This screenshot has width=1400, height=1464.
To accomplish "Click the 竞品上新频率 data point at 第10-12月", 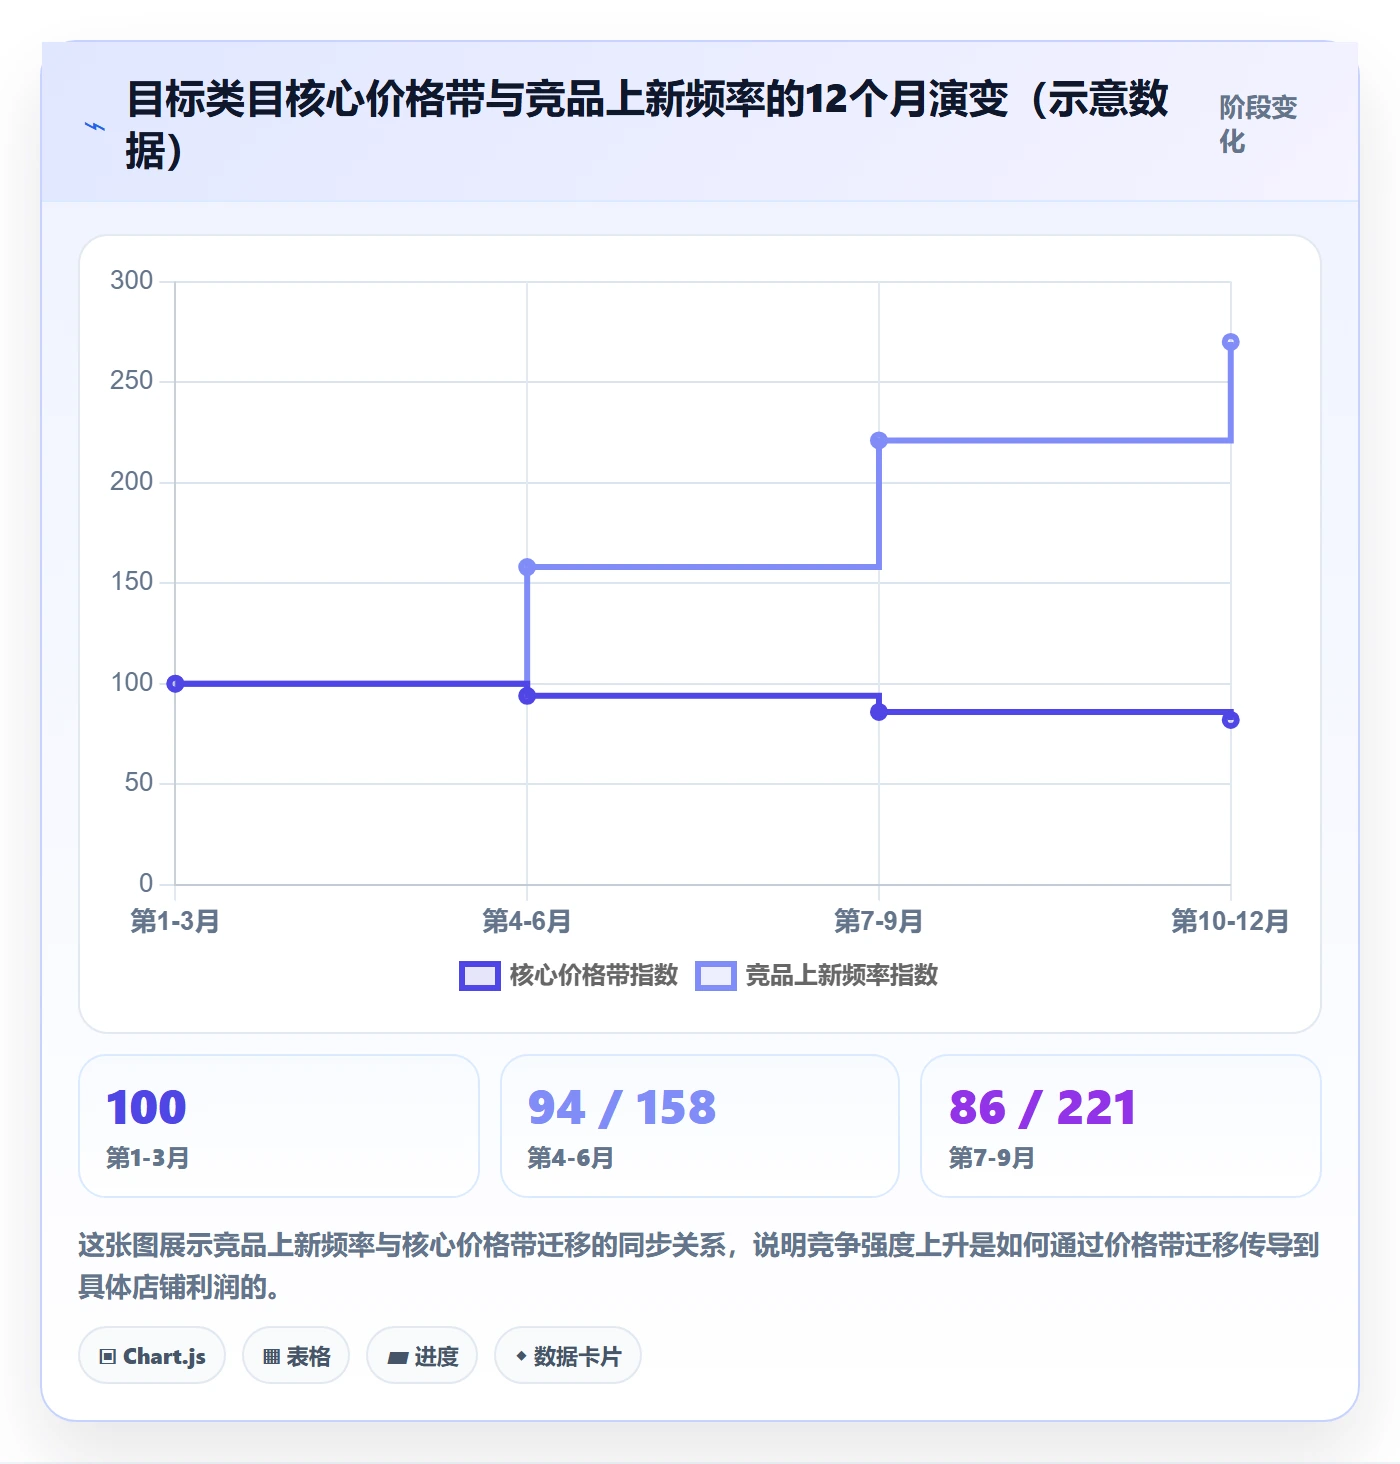I will pos(1231,342).
